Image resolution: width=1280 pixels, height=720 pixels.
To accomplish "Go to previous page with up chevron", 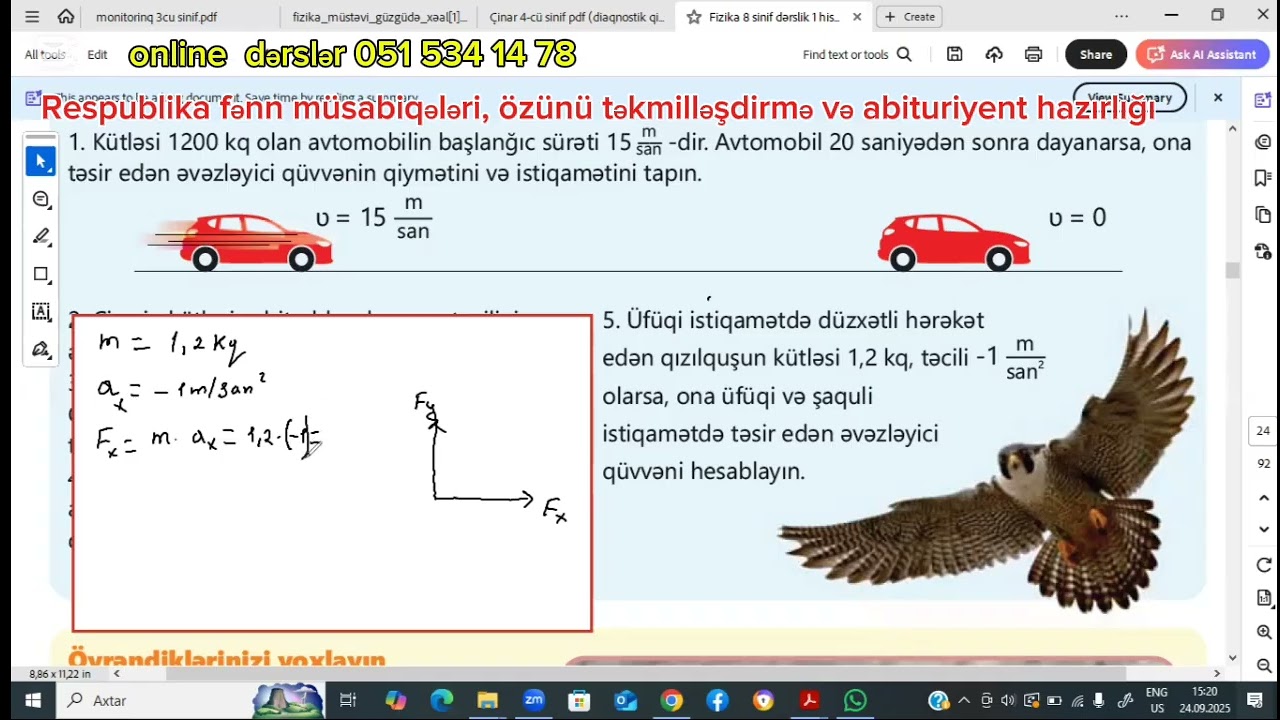I will point(1263,497).
